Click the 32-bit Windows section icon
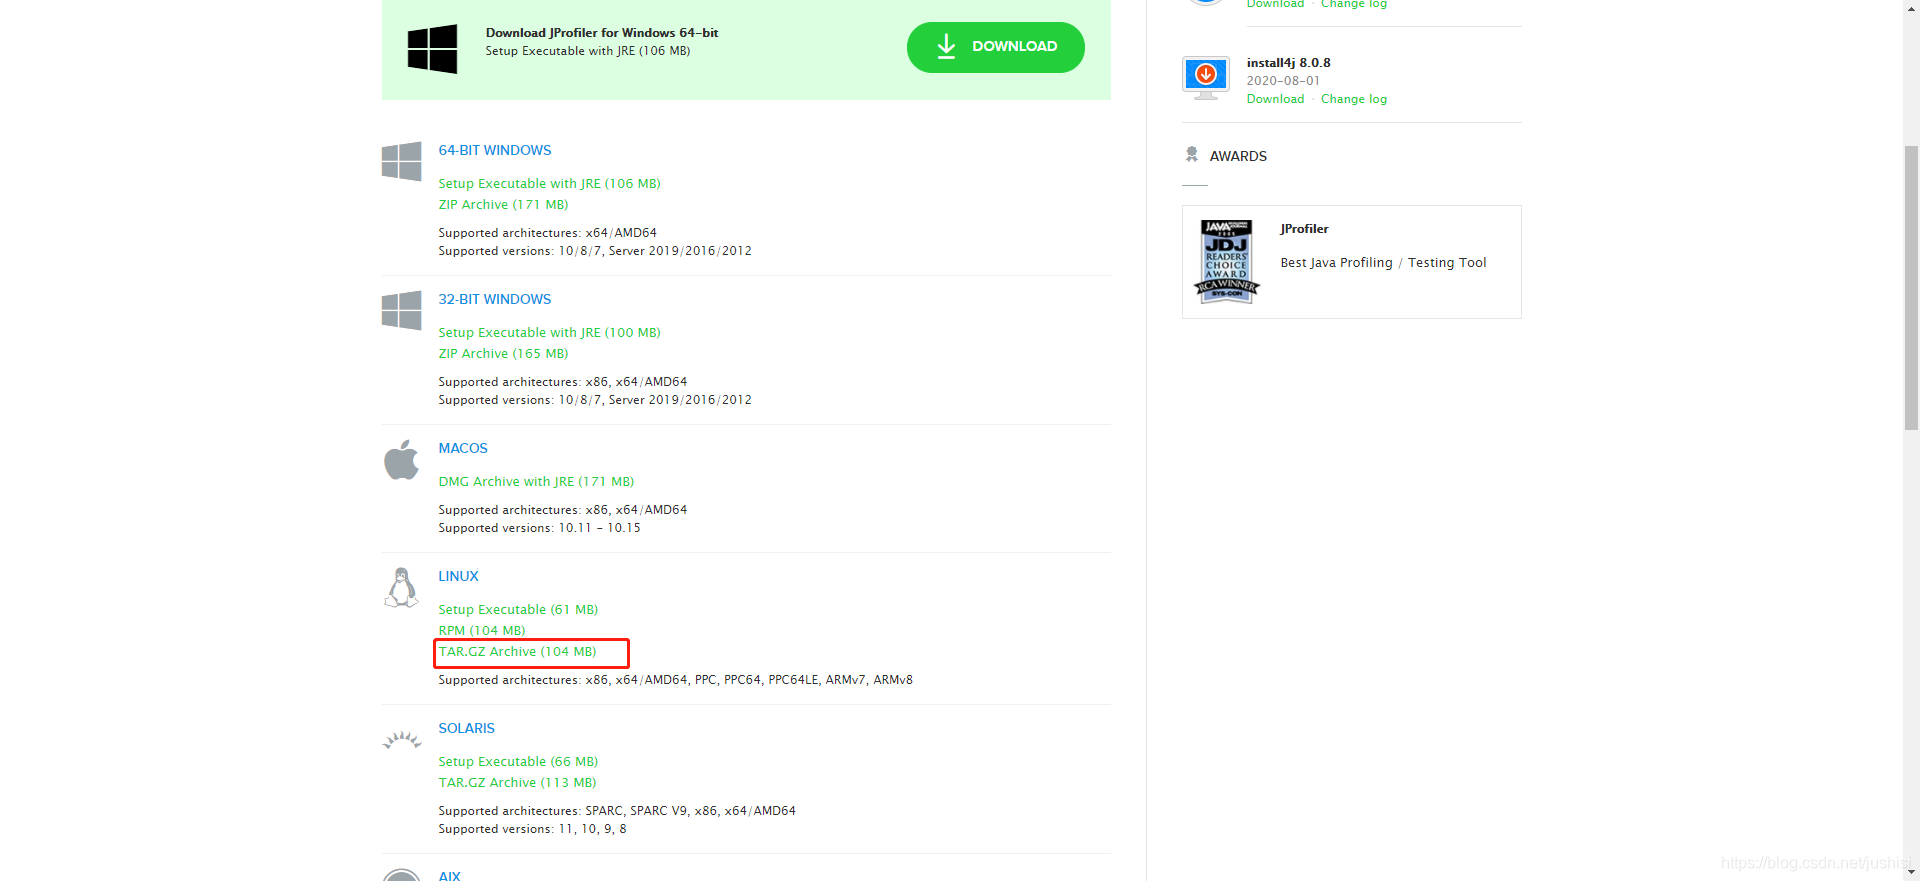The image size is (1920, 881). (x=401, y=310)
